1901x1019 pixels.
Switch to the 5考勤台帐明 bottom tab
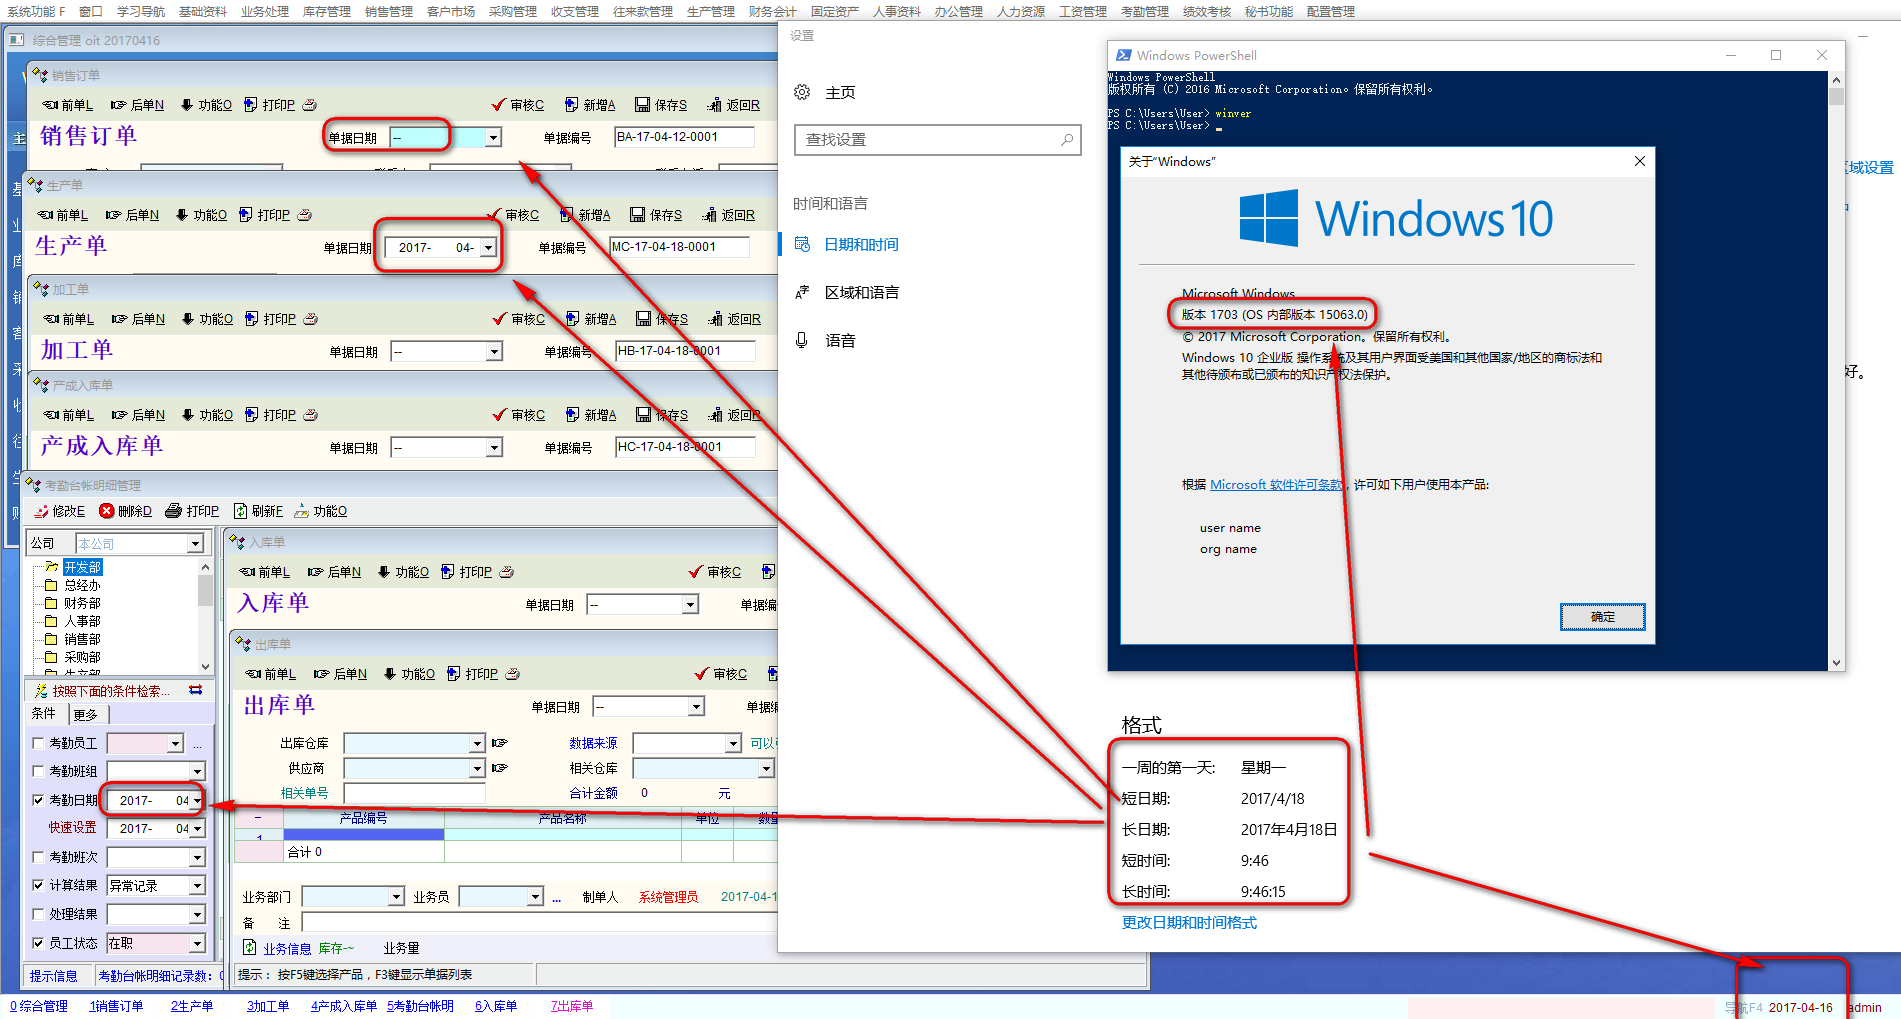[x=420, y=1006]
